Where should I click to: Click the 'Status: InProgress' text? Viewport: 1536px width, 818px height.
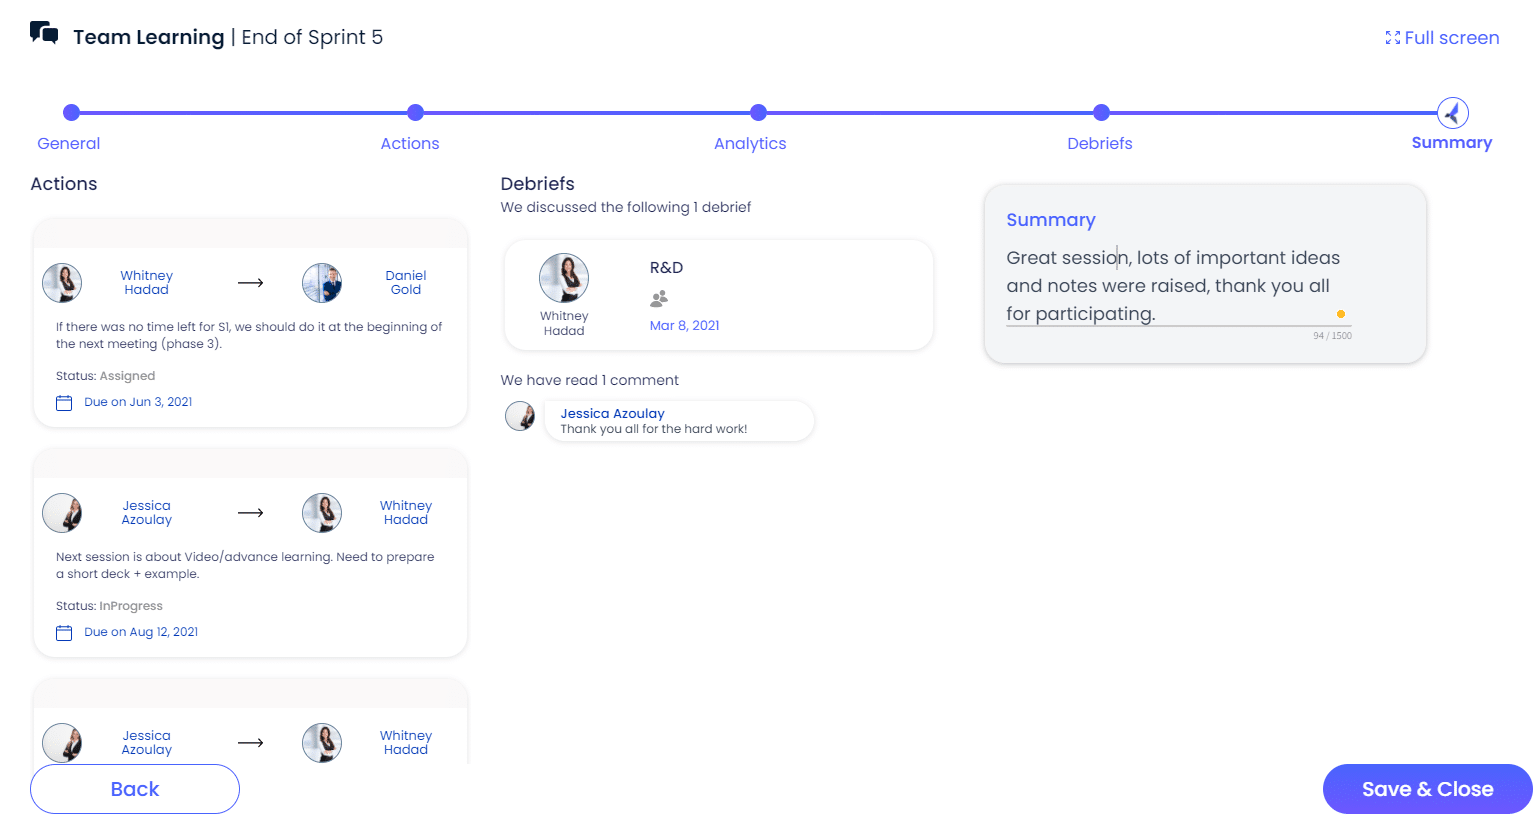tap(109, 606)
